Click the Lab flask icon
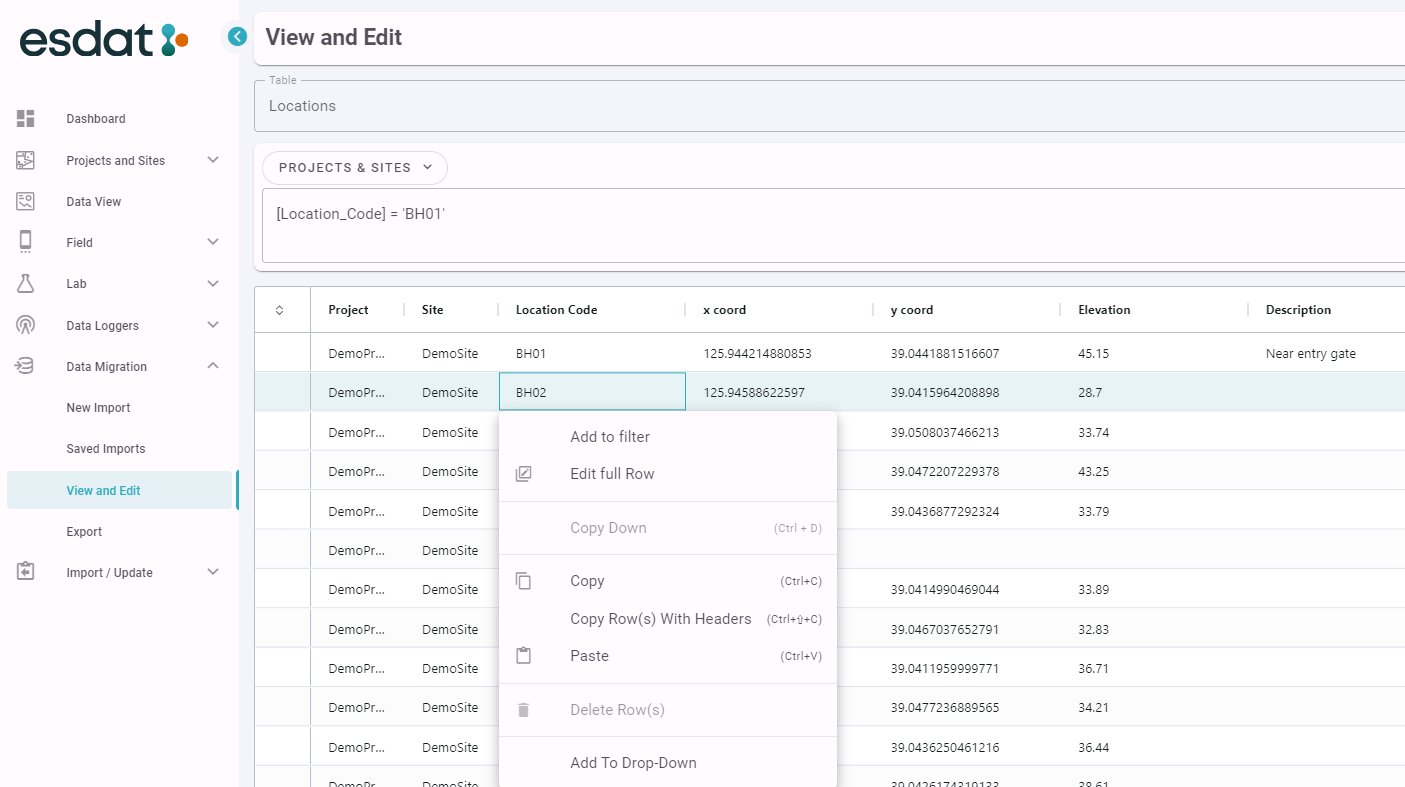Screen dimensions: 1405x787 pos(26,284)
